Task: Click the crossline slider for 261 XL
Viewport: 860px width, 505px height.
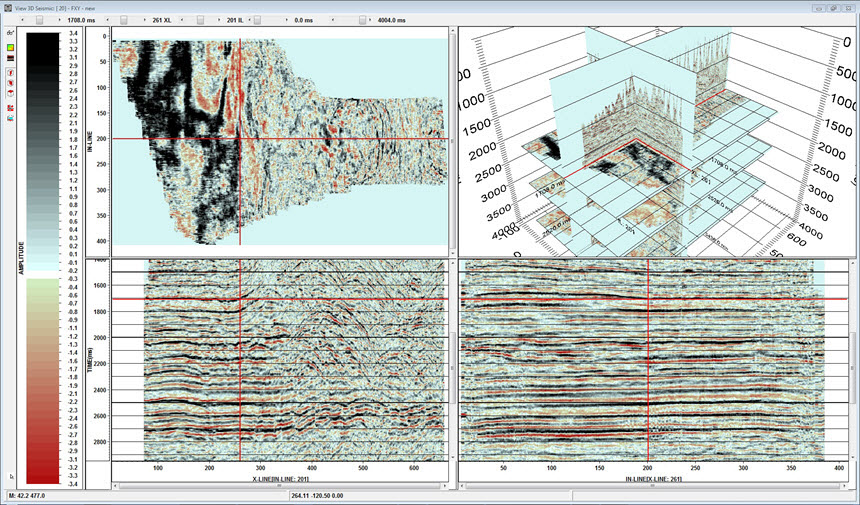Action: (124, 19)
